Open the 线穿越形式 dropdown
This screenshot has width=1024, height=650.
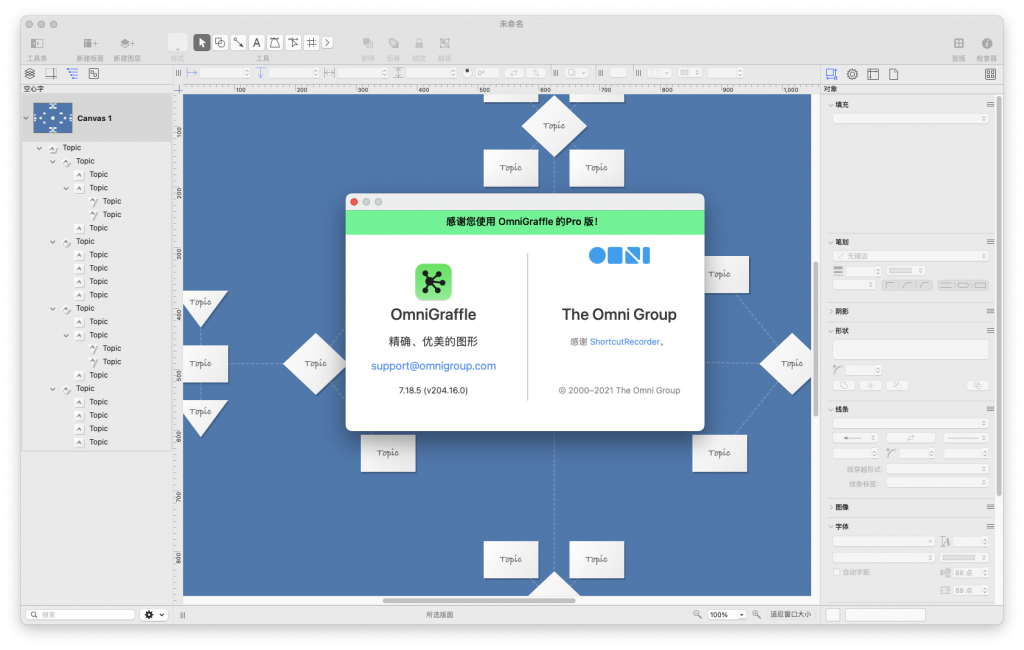tap(936, 469)
